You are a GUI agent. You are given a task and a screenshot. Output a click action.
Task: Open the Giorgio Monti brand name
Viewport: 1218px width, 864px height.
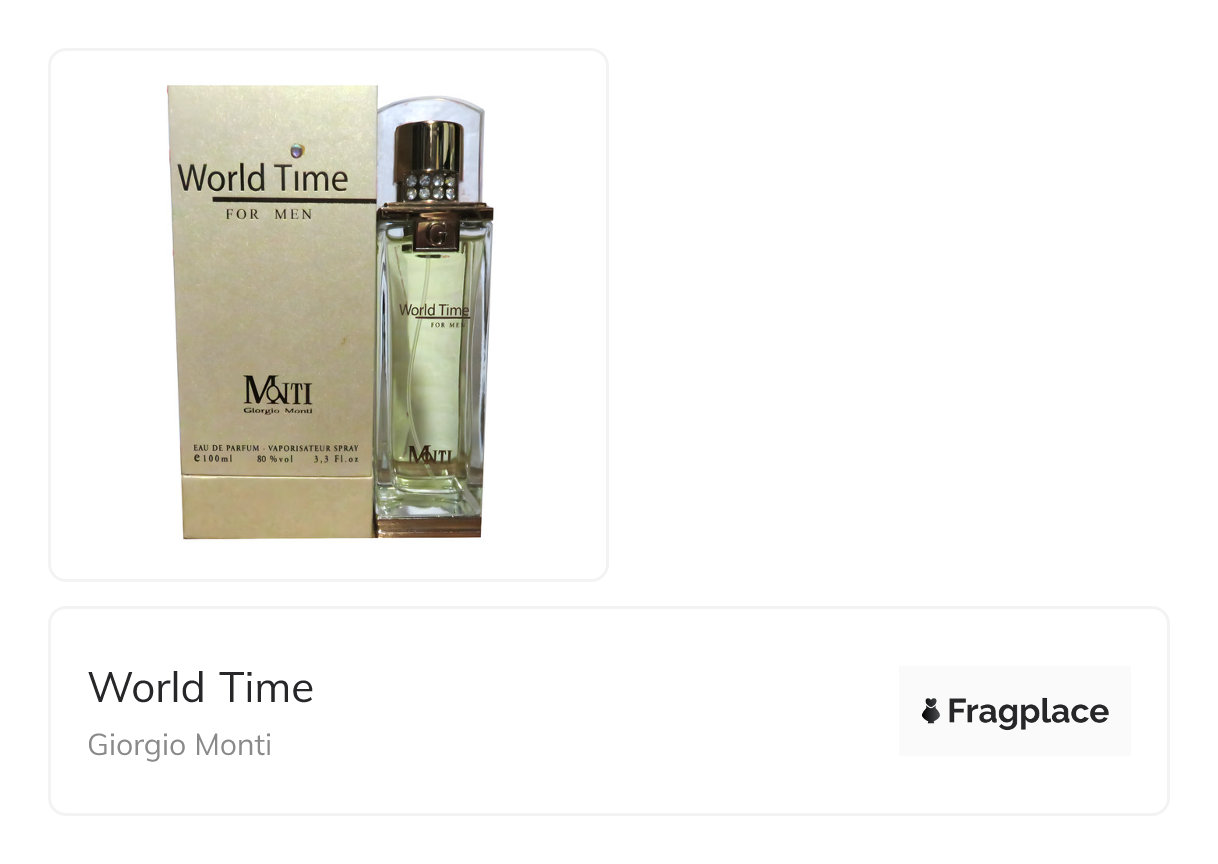coord(180,745)
